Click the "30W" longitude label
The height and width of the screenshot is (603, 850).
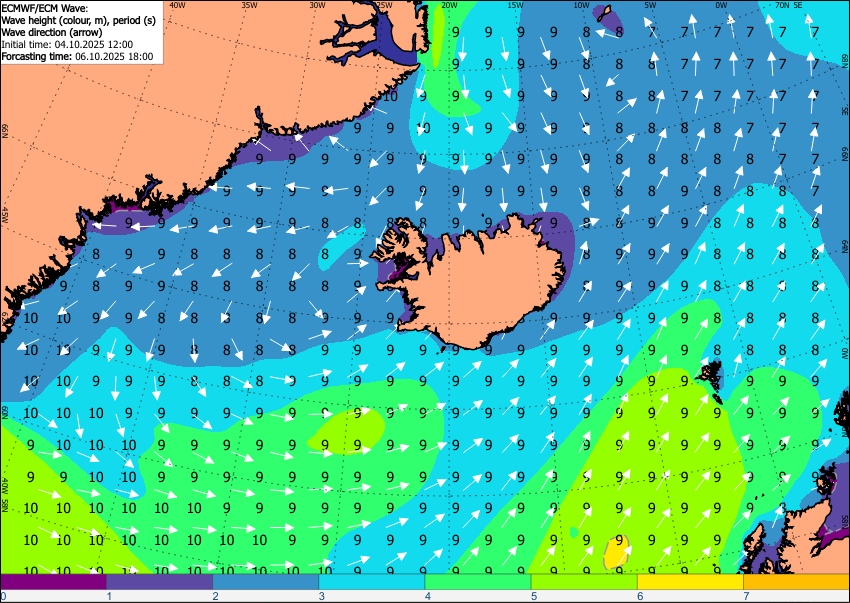coord(317,5)
